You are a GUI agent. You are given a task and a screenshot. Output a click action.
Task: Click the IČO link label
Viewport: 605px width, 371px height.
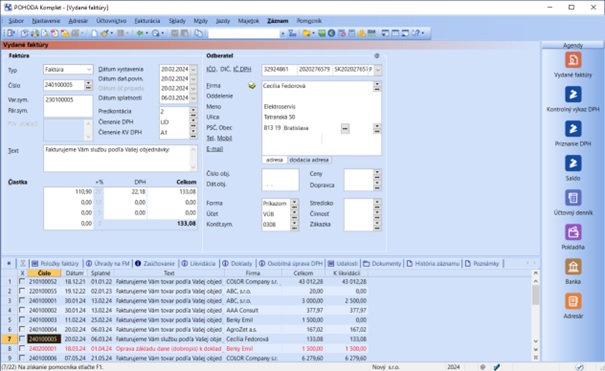pos(211,69)
